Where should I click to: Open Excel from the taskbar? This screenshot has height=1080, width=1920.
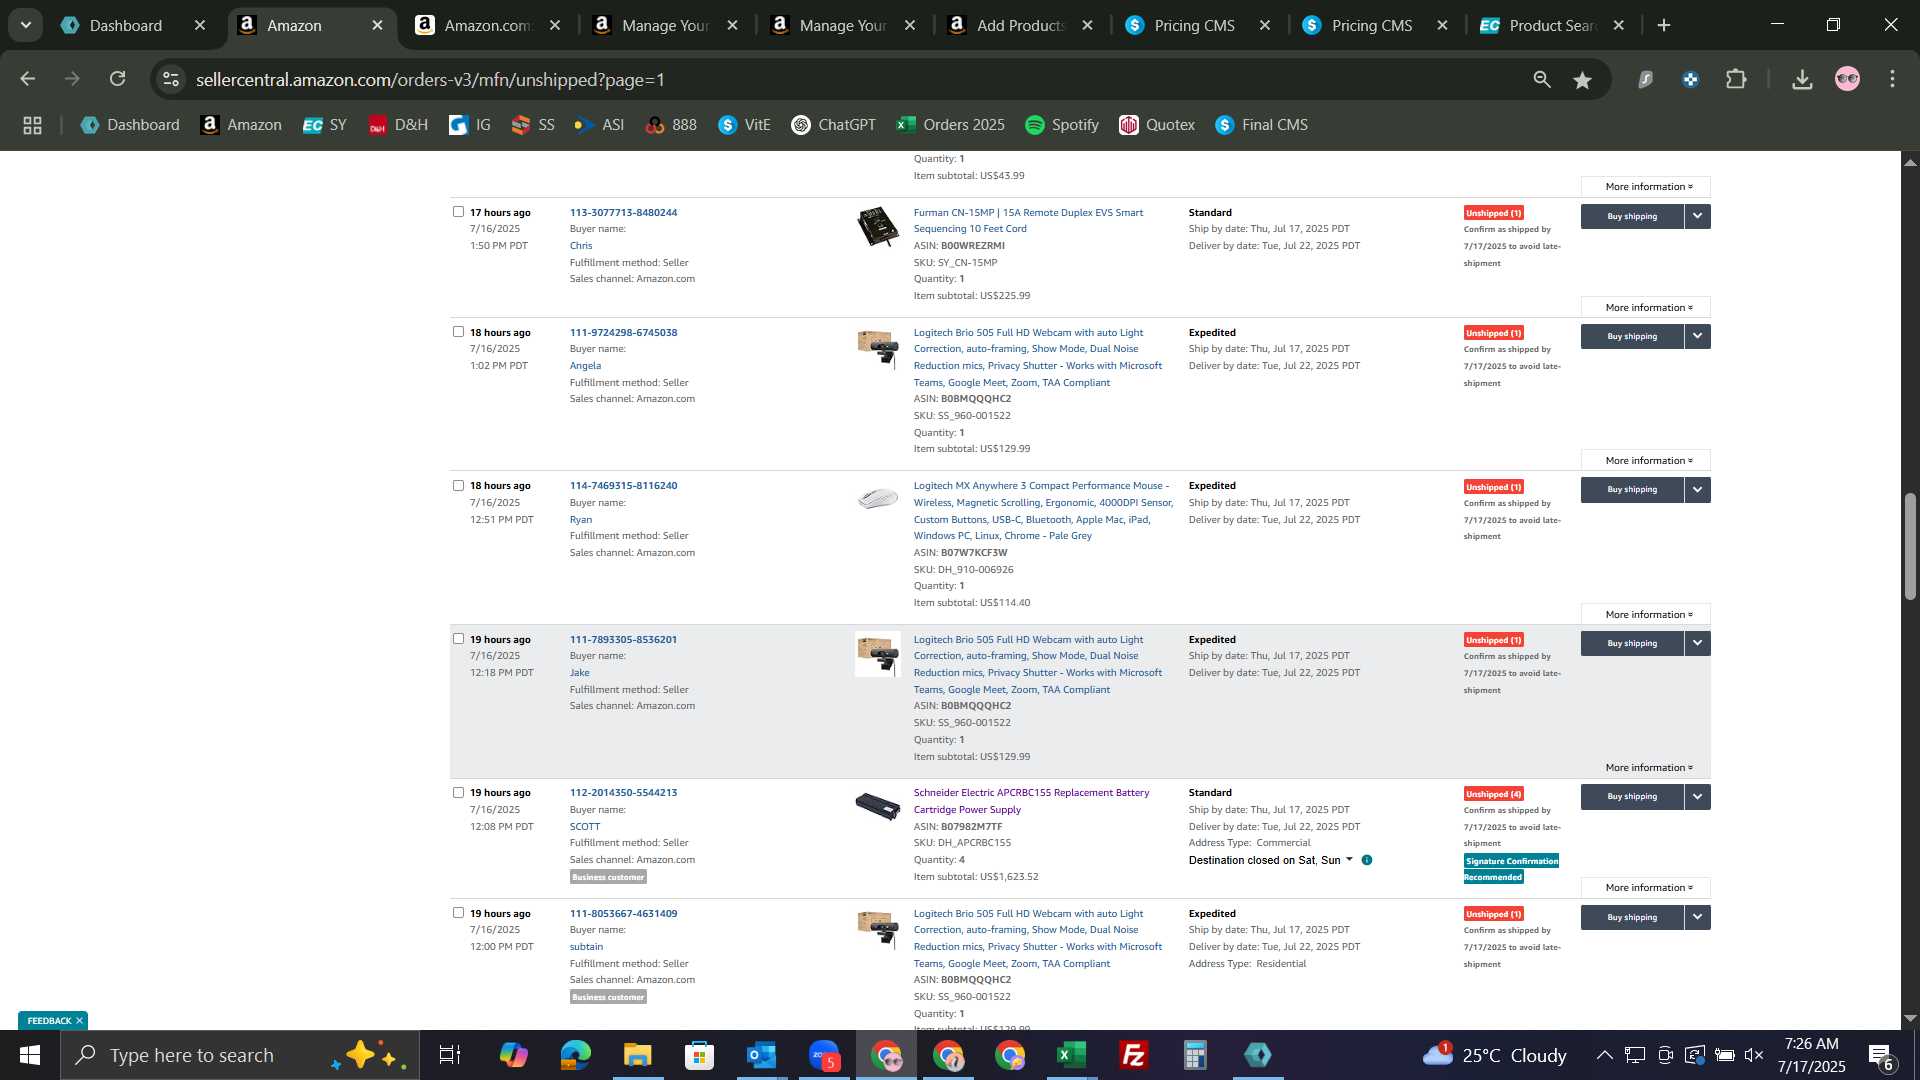pyautogui.click(x=1071, y=1055)
